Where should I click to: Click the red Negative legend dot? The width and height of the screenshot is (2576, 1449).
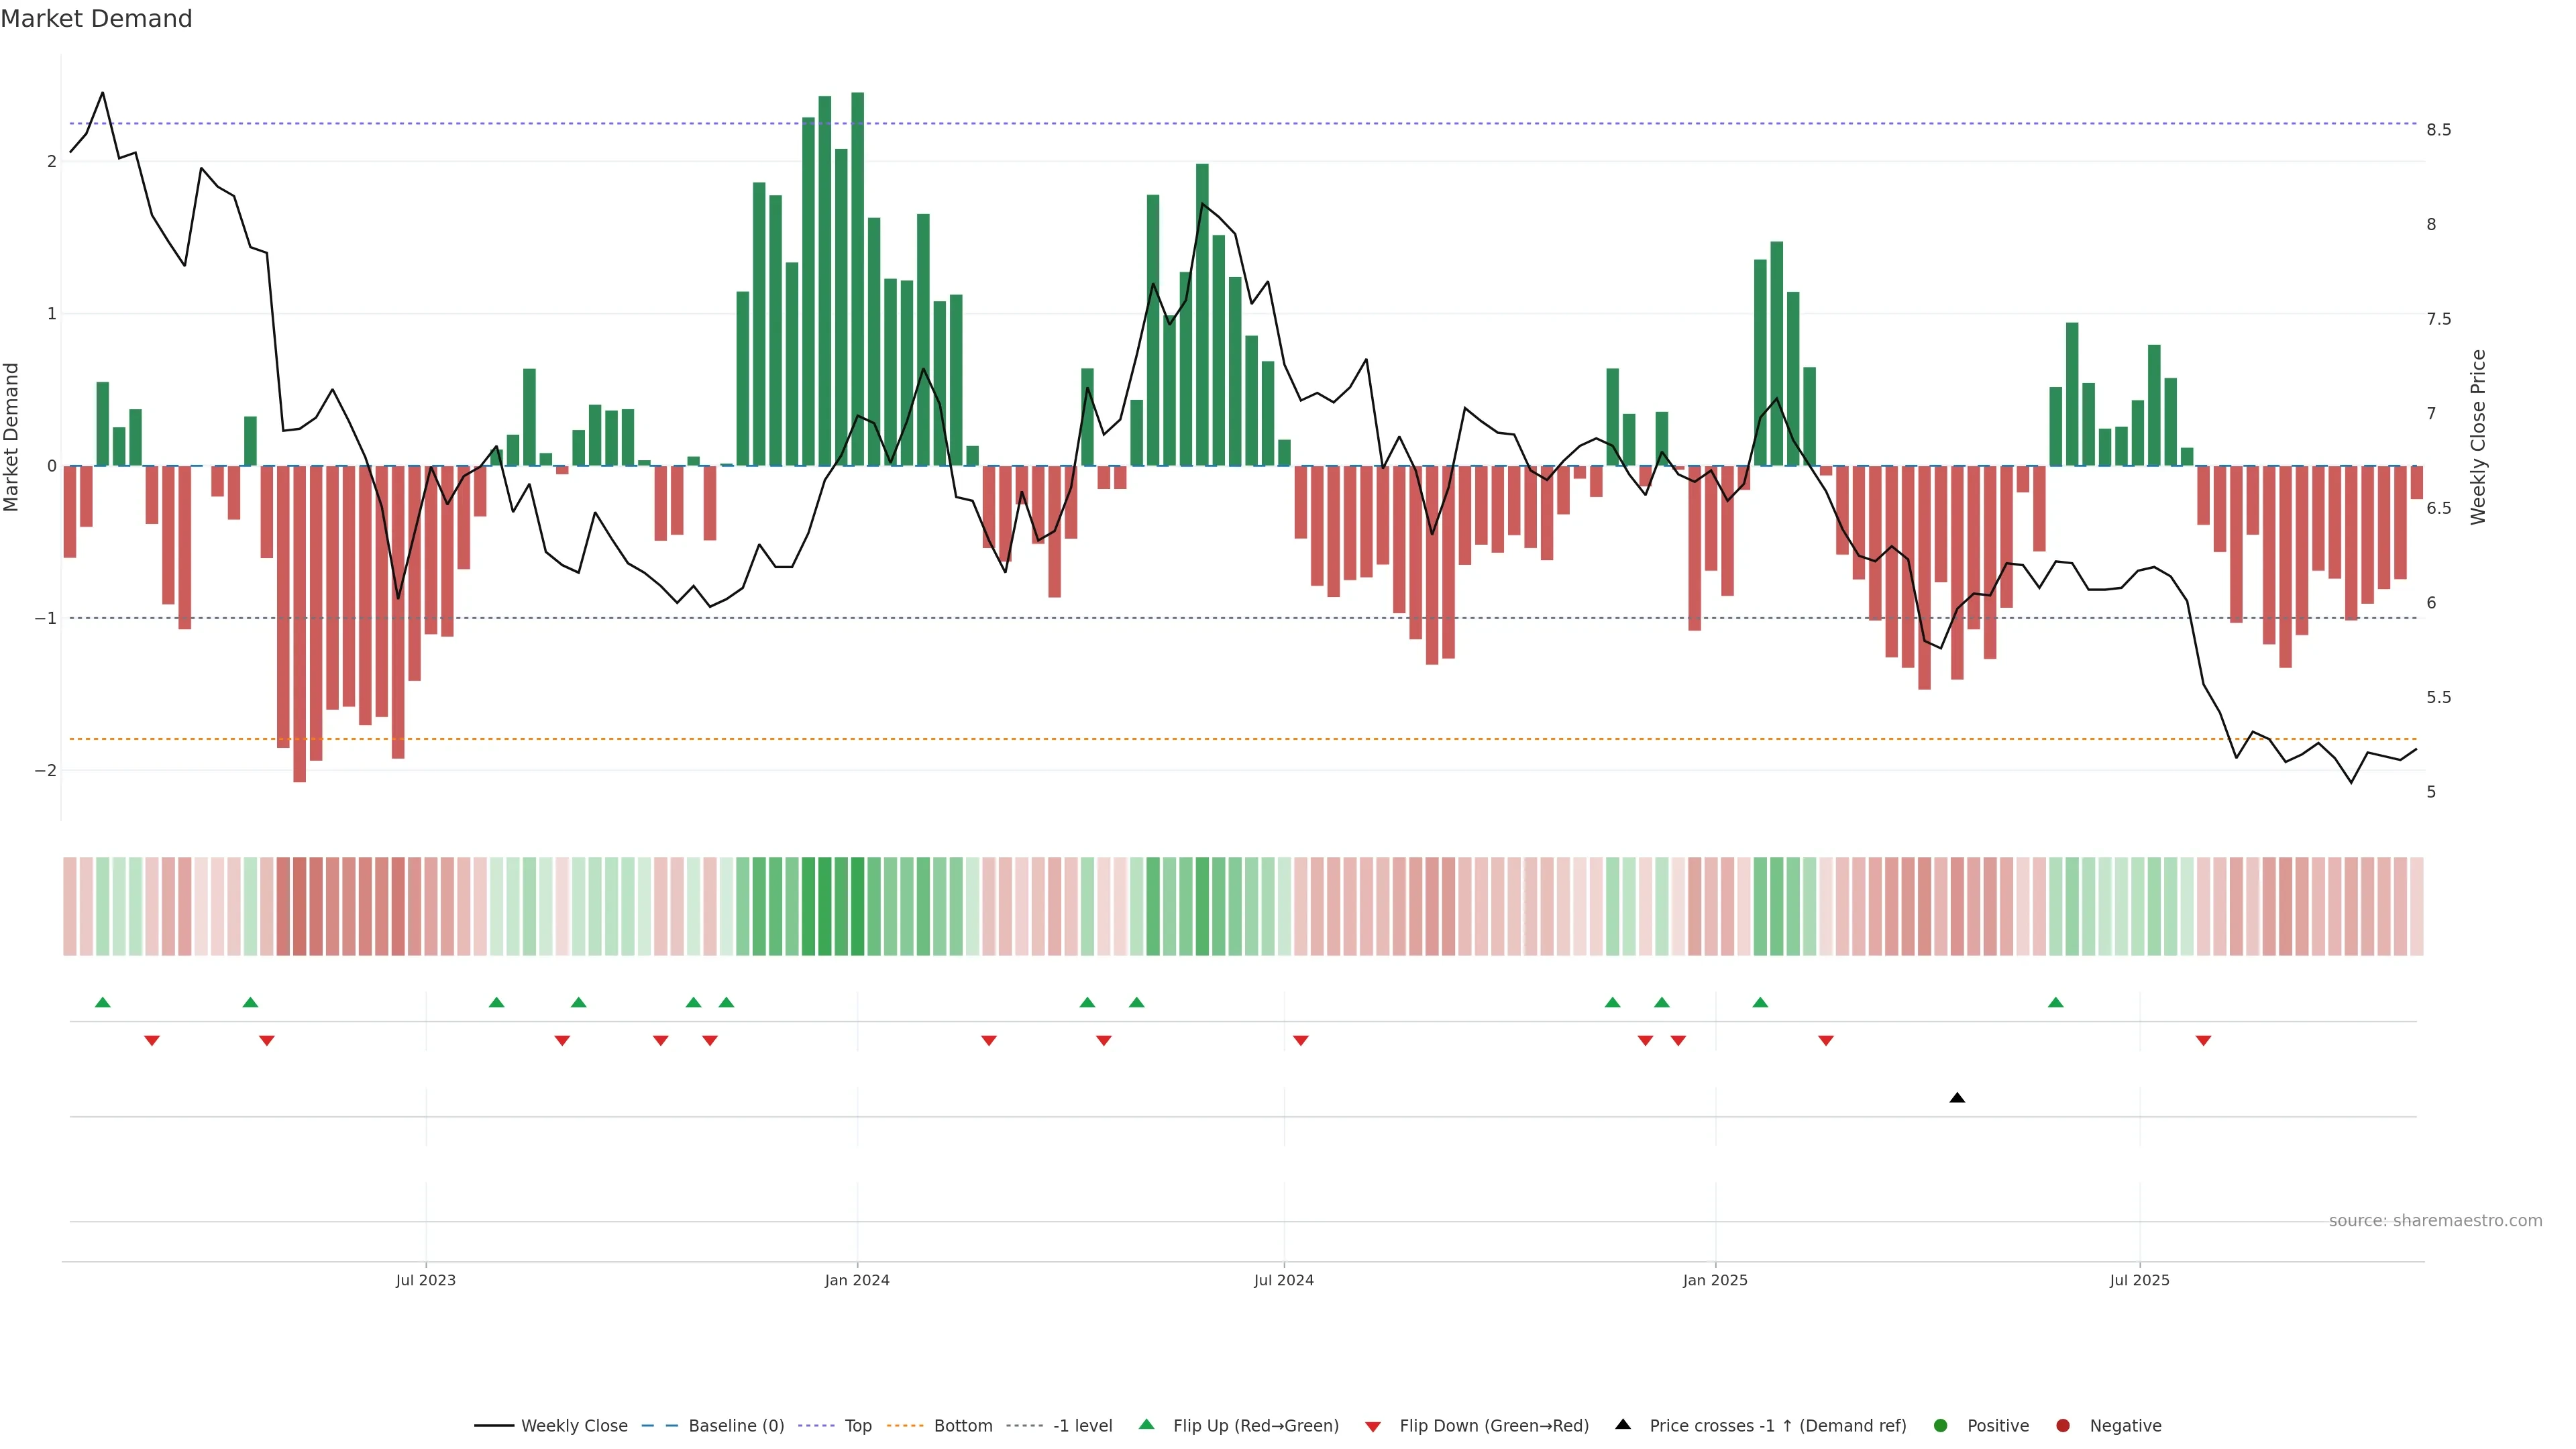[2063, 1426]
